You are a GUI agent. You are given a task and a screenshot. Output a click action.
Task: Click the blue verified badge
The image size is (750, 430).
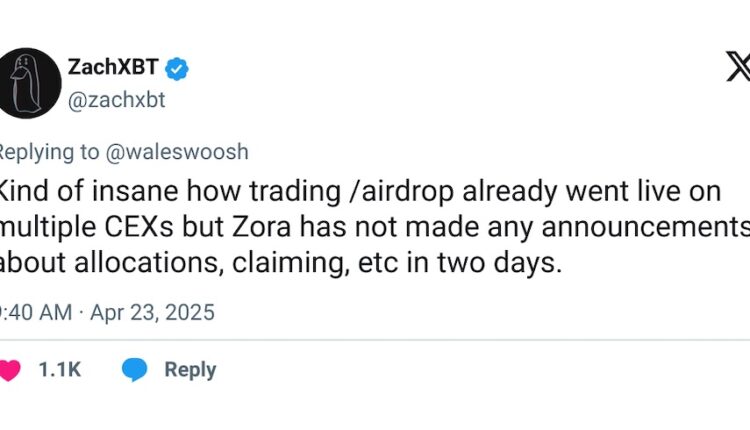178,68
